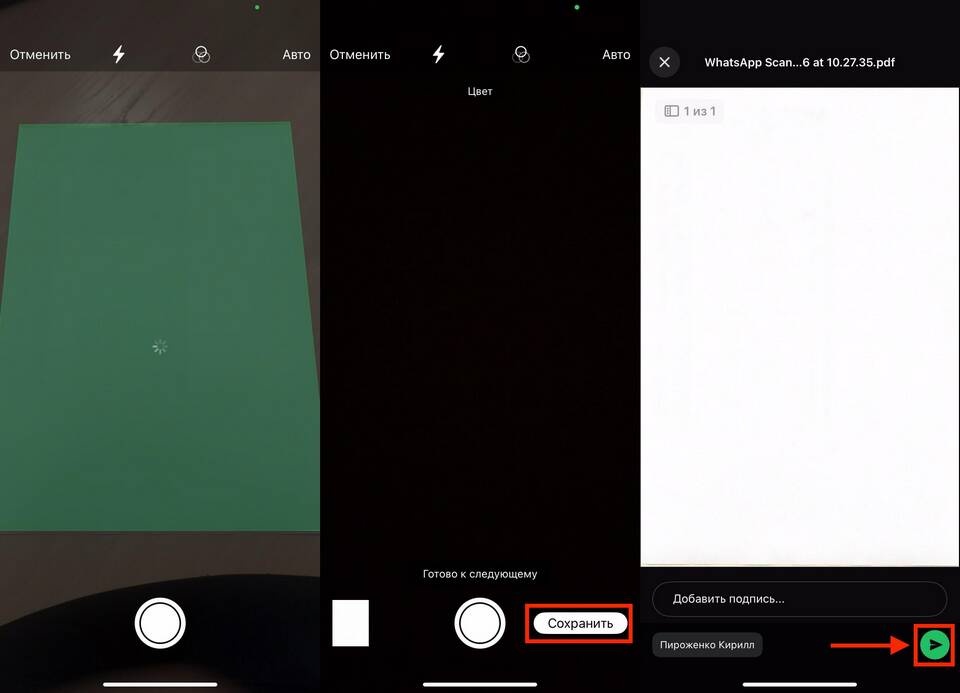Toggle Авто capture mode on the middle screen
The image size is (960, 693).
[616, 54]
